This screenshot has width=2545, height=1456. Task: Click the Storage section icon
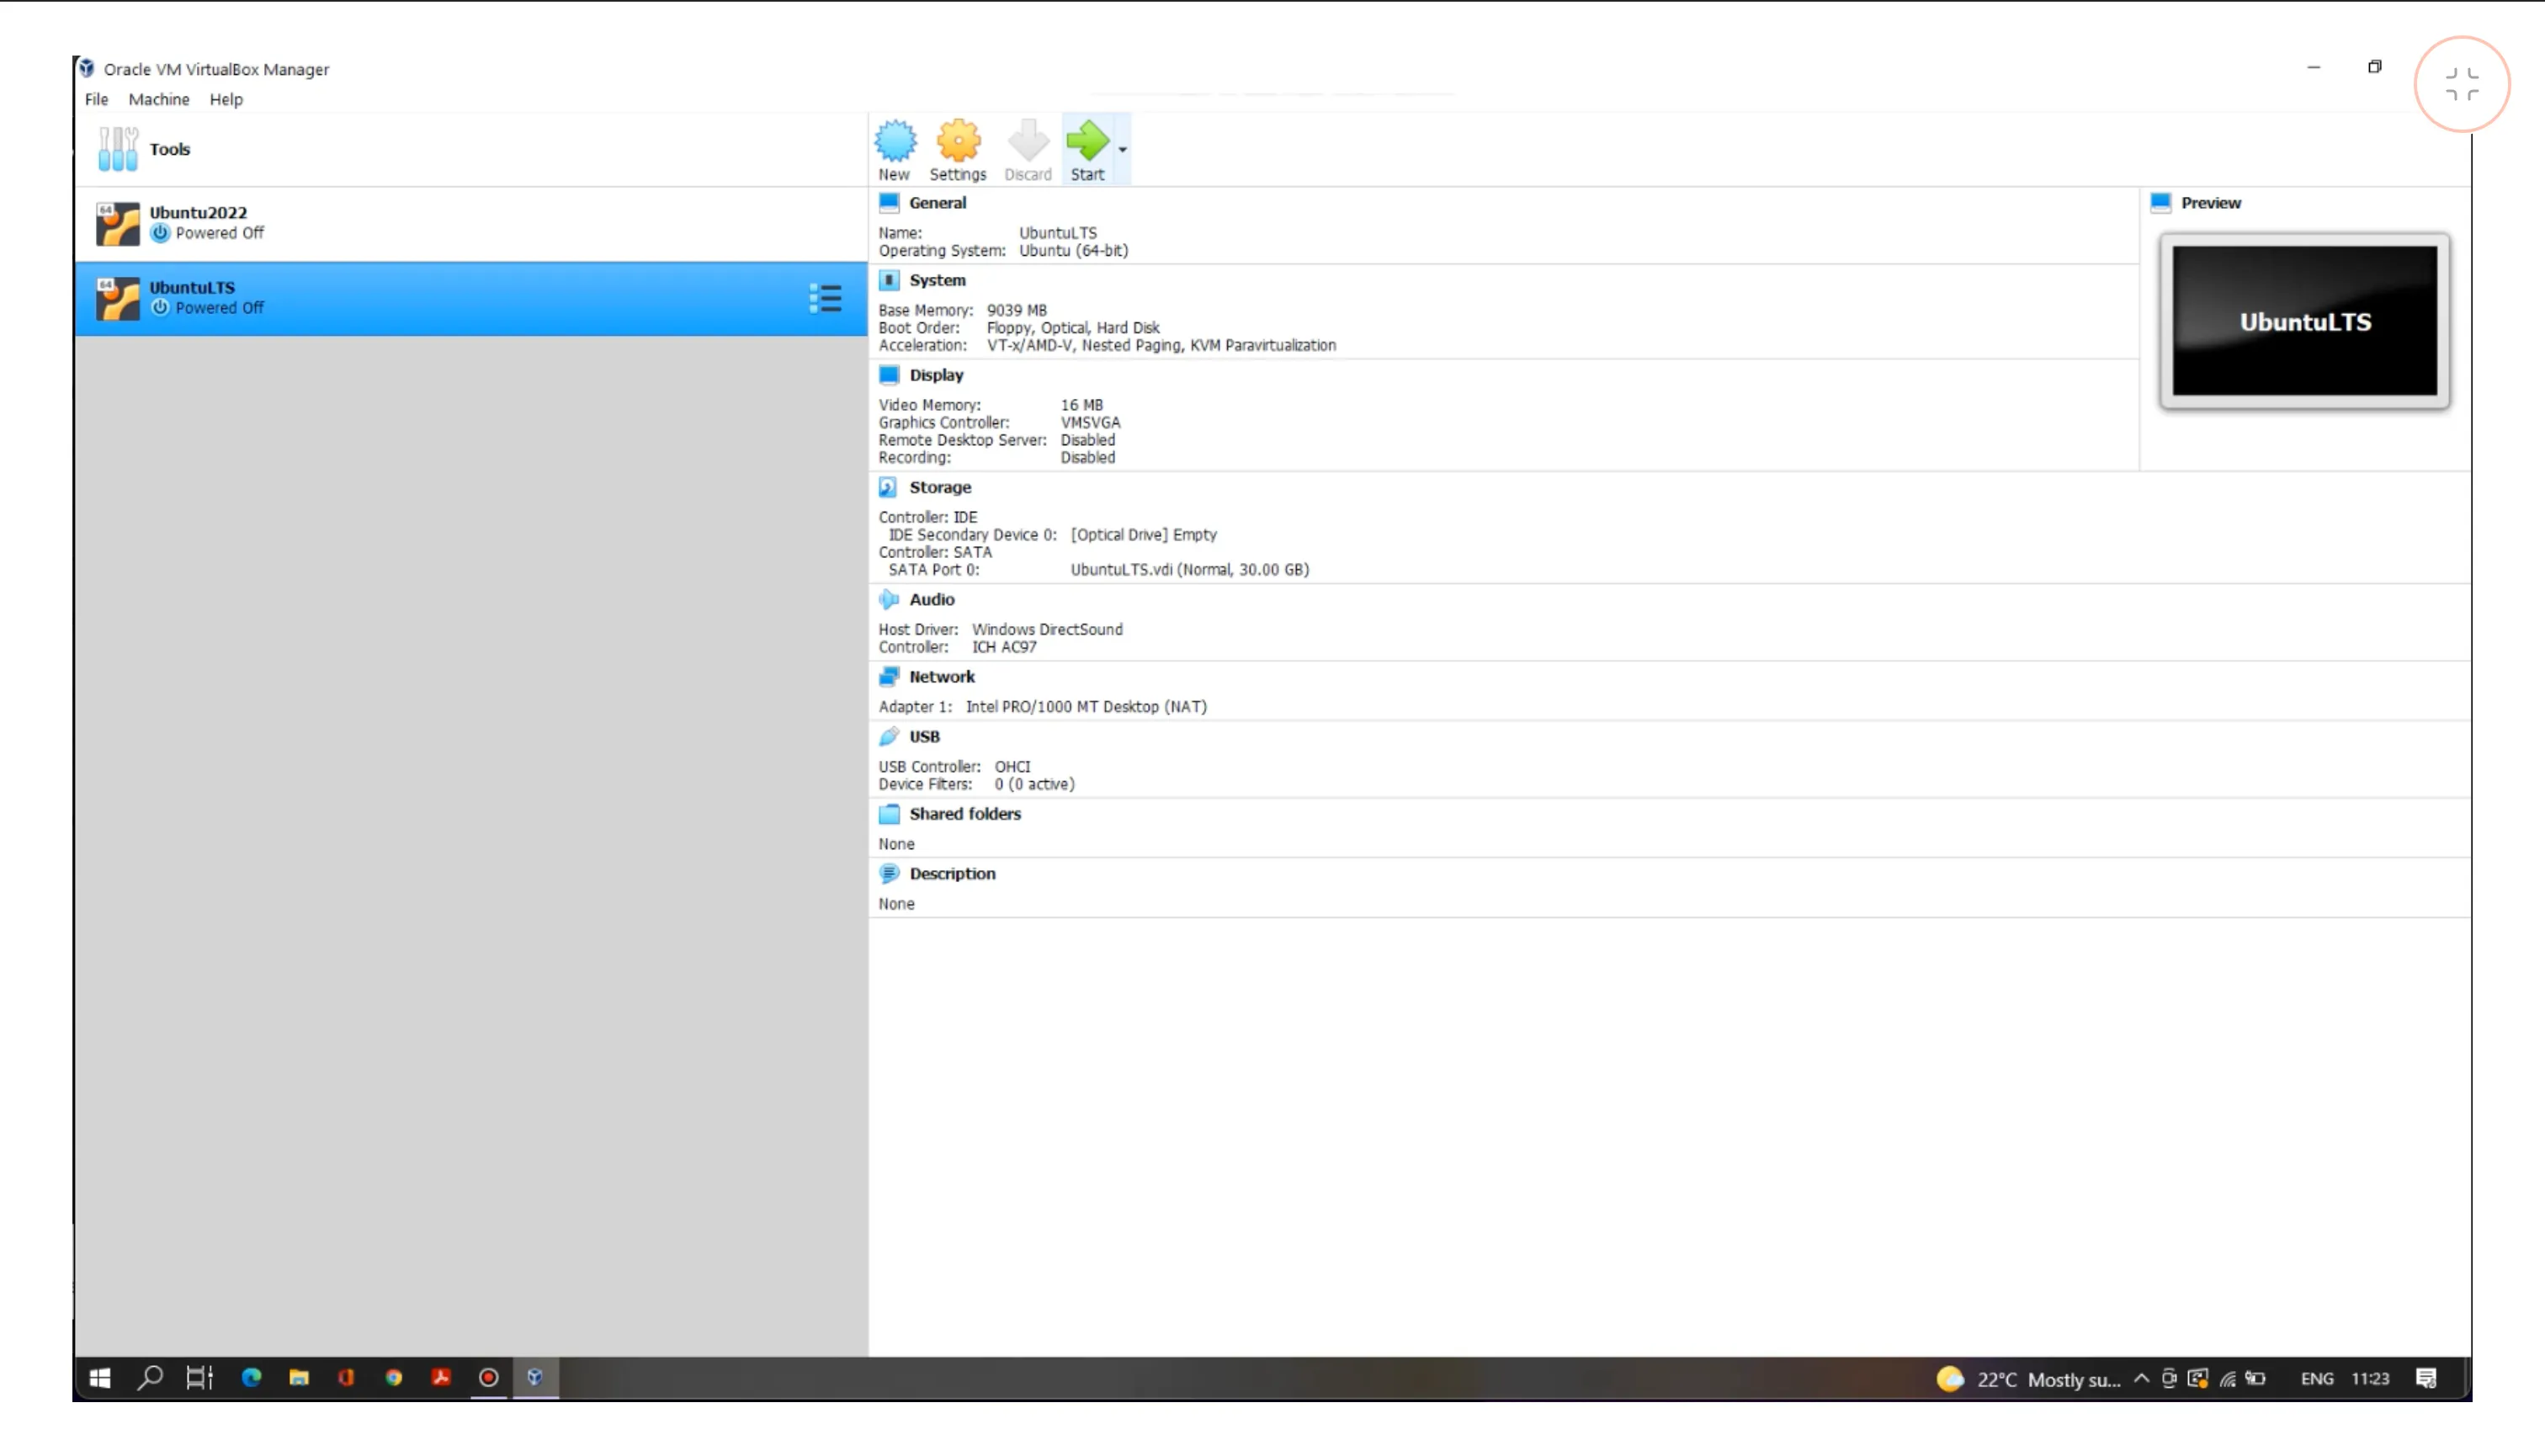tap(888, 487)
